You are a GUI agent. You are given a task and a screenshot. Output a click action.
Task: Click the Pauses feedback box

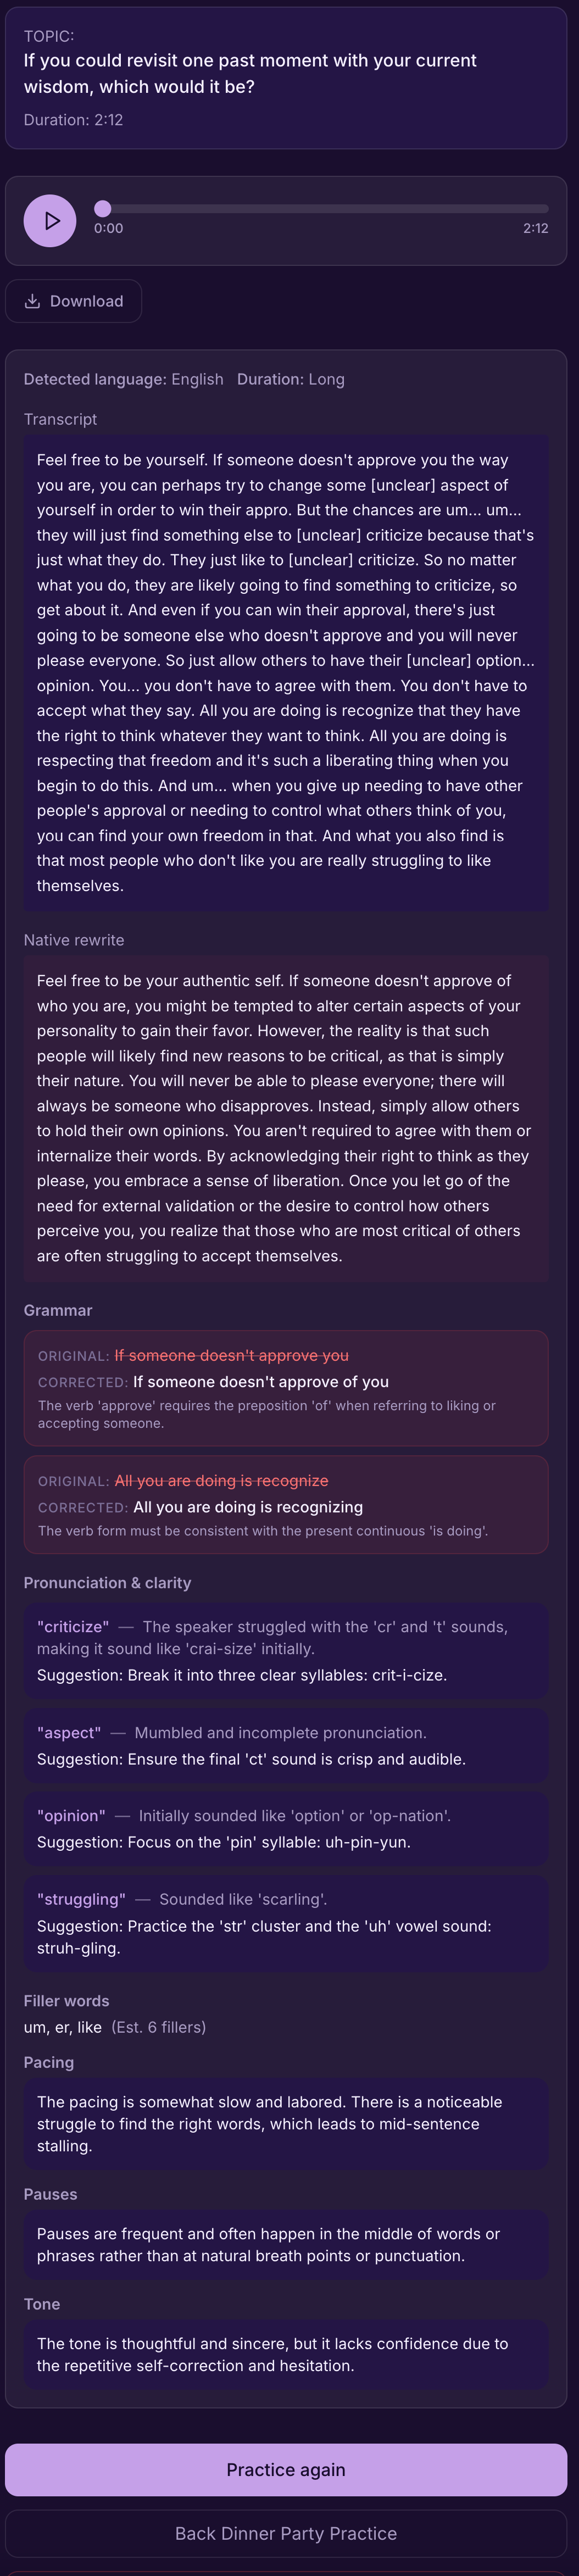point(286,2244)
